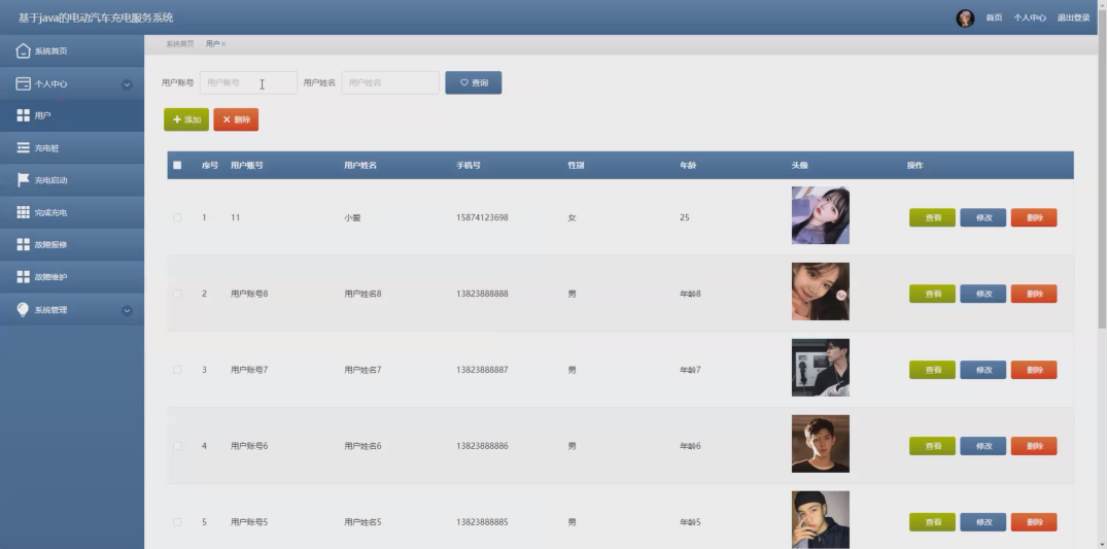The width and height of the screenshot is (1108, 549).
Task: Click the 用户姓名7 cell
Action: (363, 370)
